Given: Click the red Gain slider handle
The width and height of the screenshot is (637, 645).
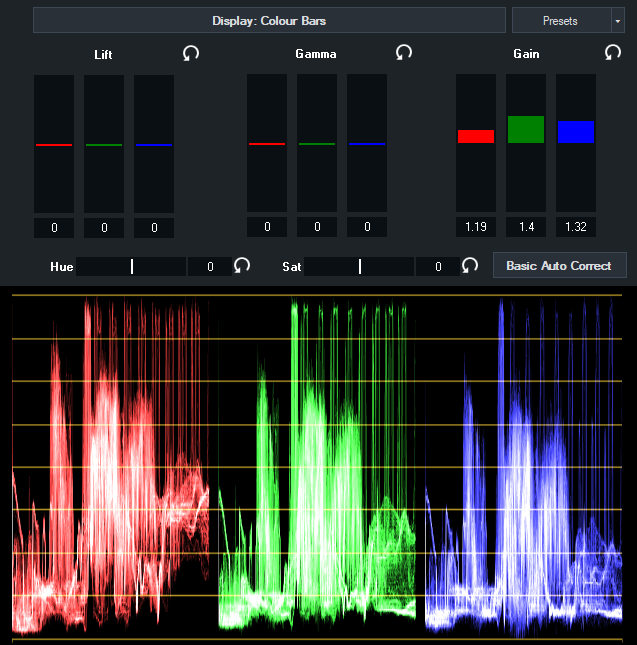Looking at the screenshot, I should 476,136.
